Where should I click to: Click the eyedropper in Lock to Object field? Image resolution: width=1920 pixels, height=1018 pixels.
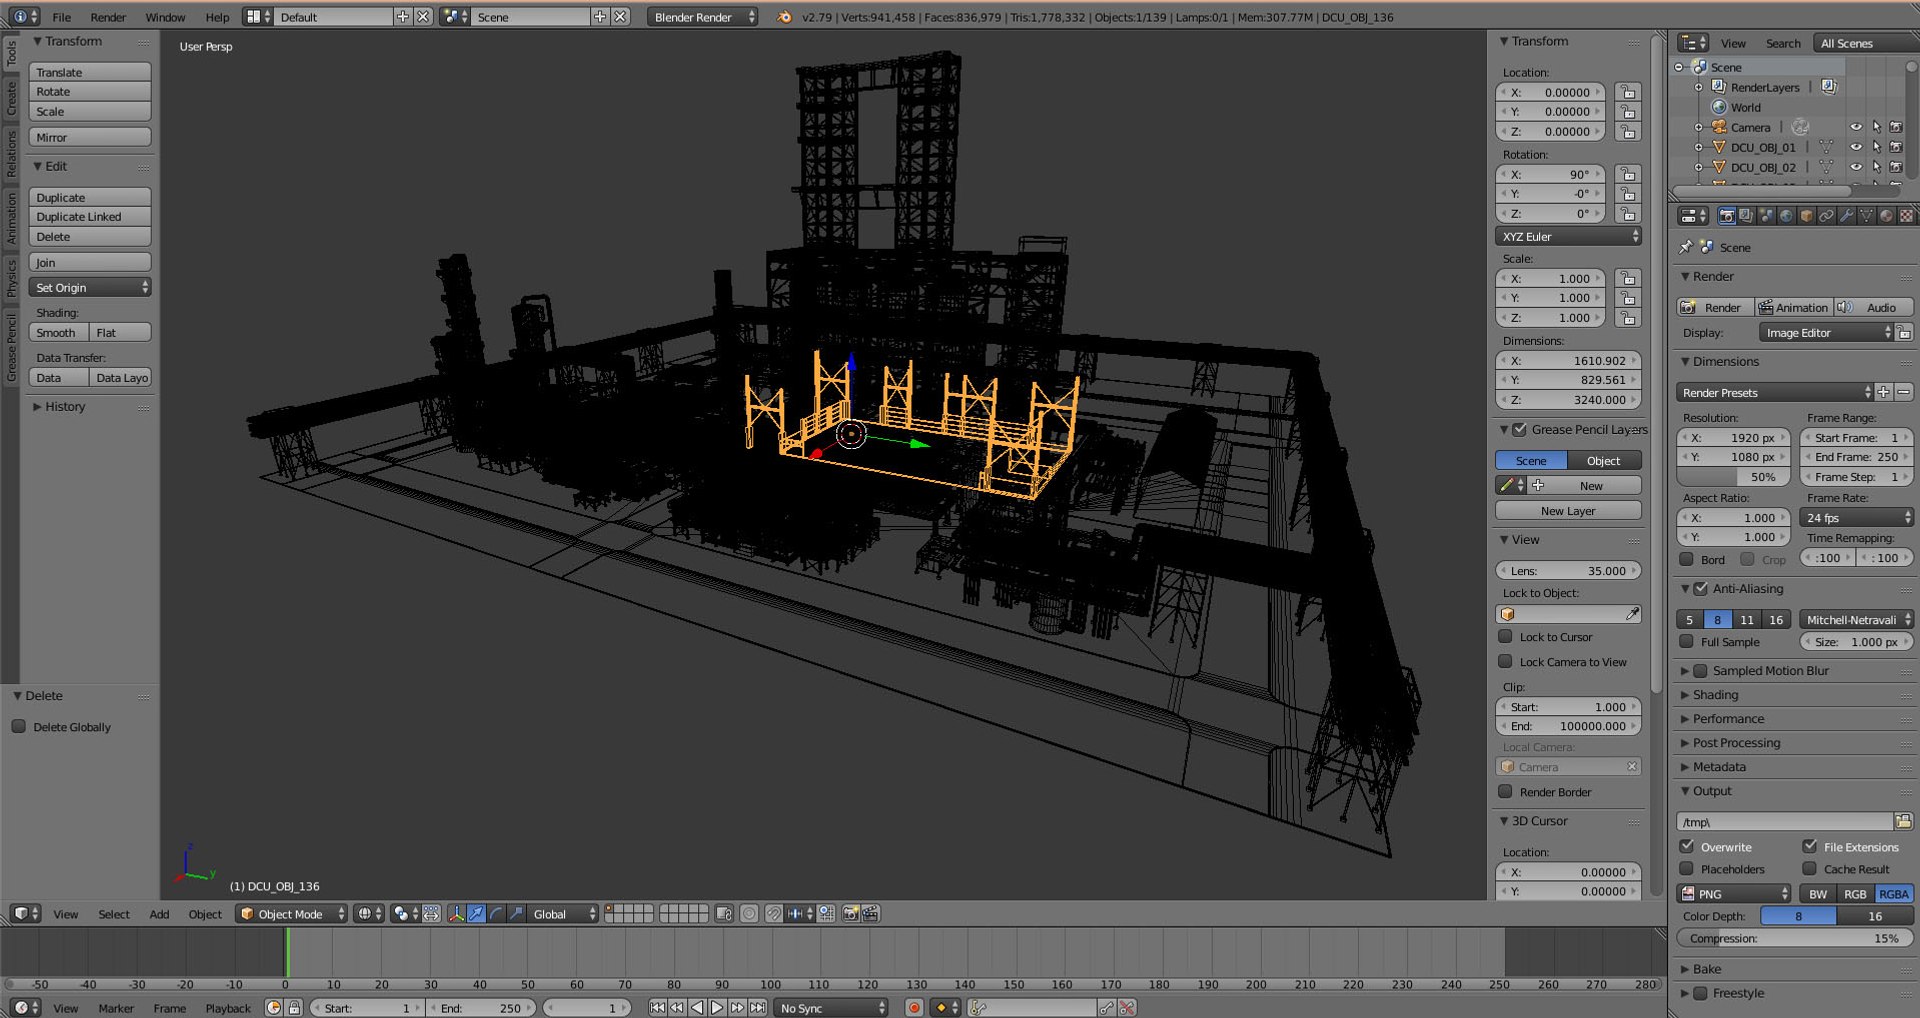tap(1632, 614)
